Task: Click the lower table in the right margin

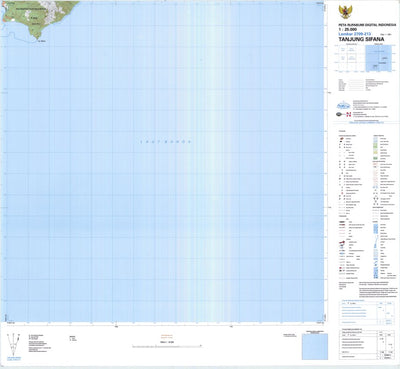Action: (x=366, y=344)
